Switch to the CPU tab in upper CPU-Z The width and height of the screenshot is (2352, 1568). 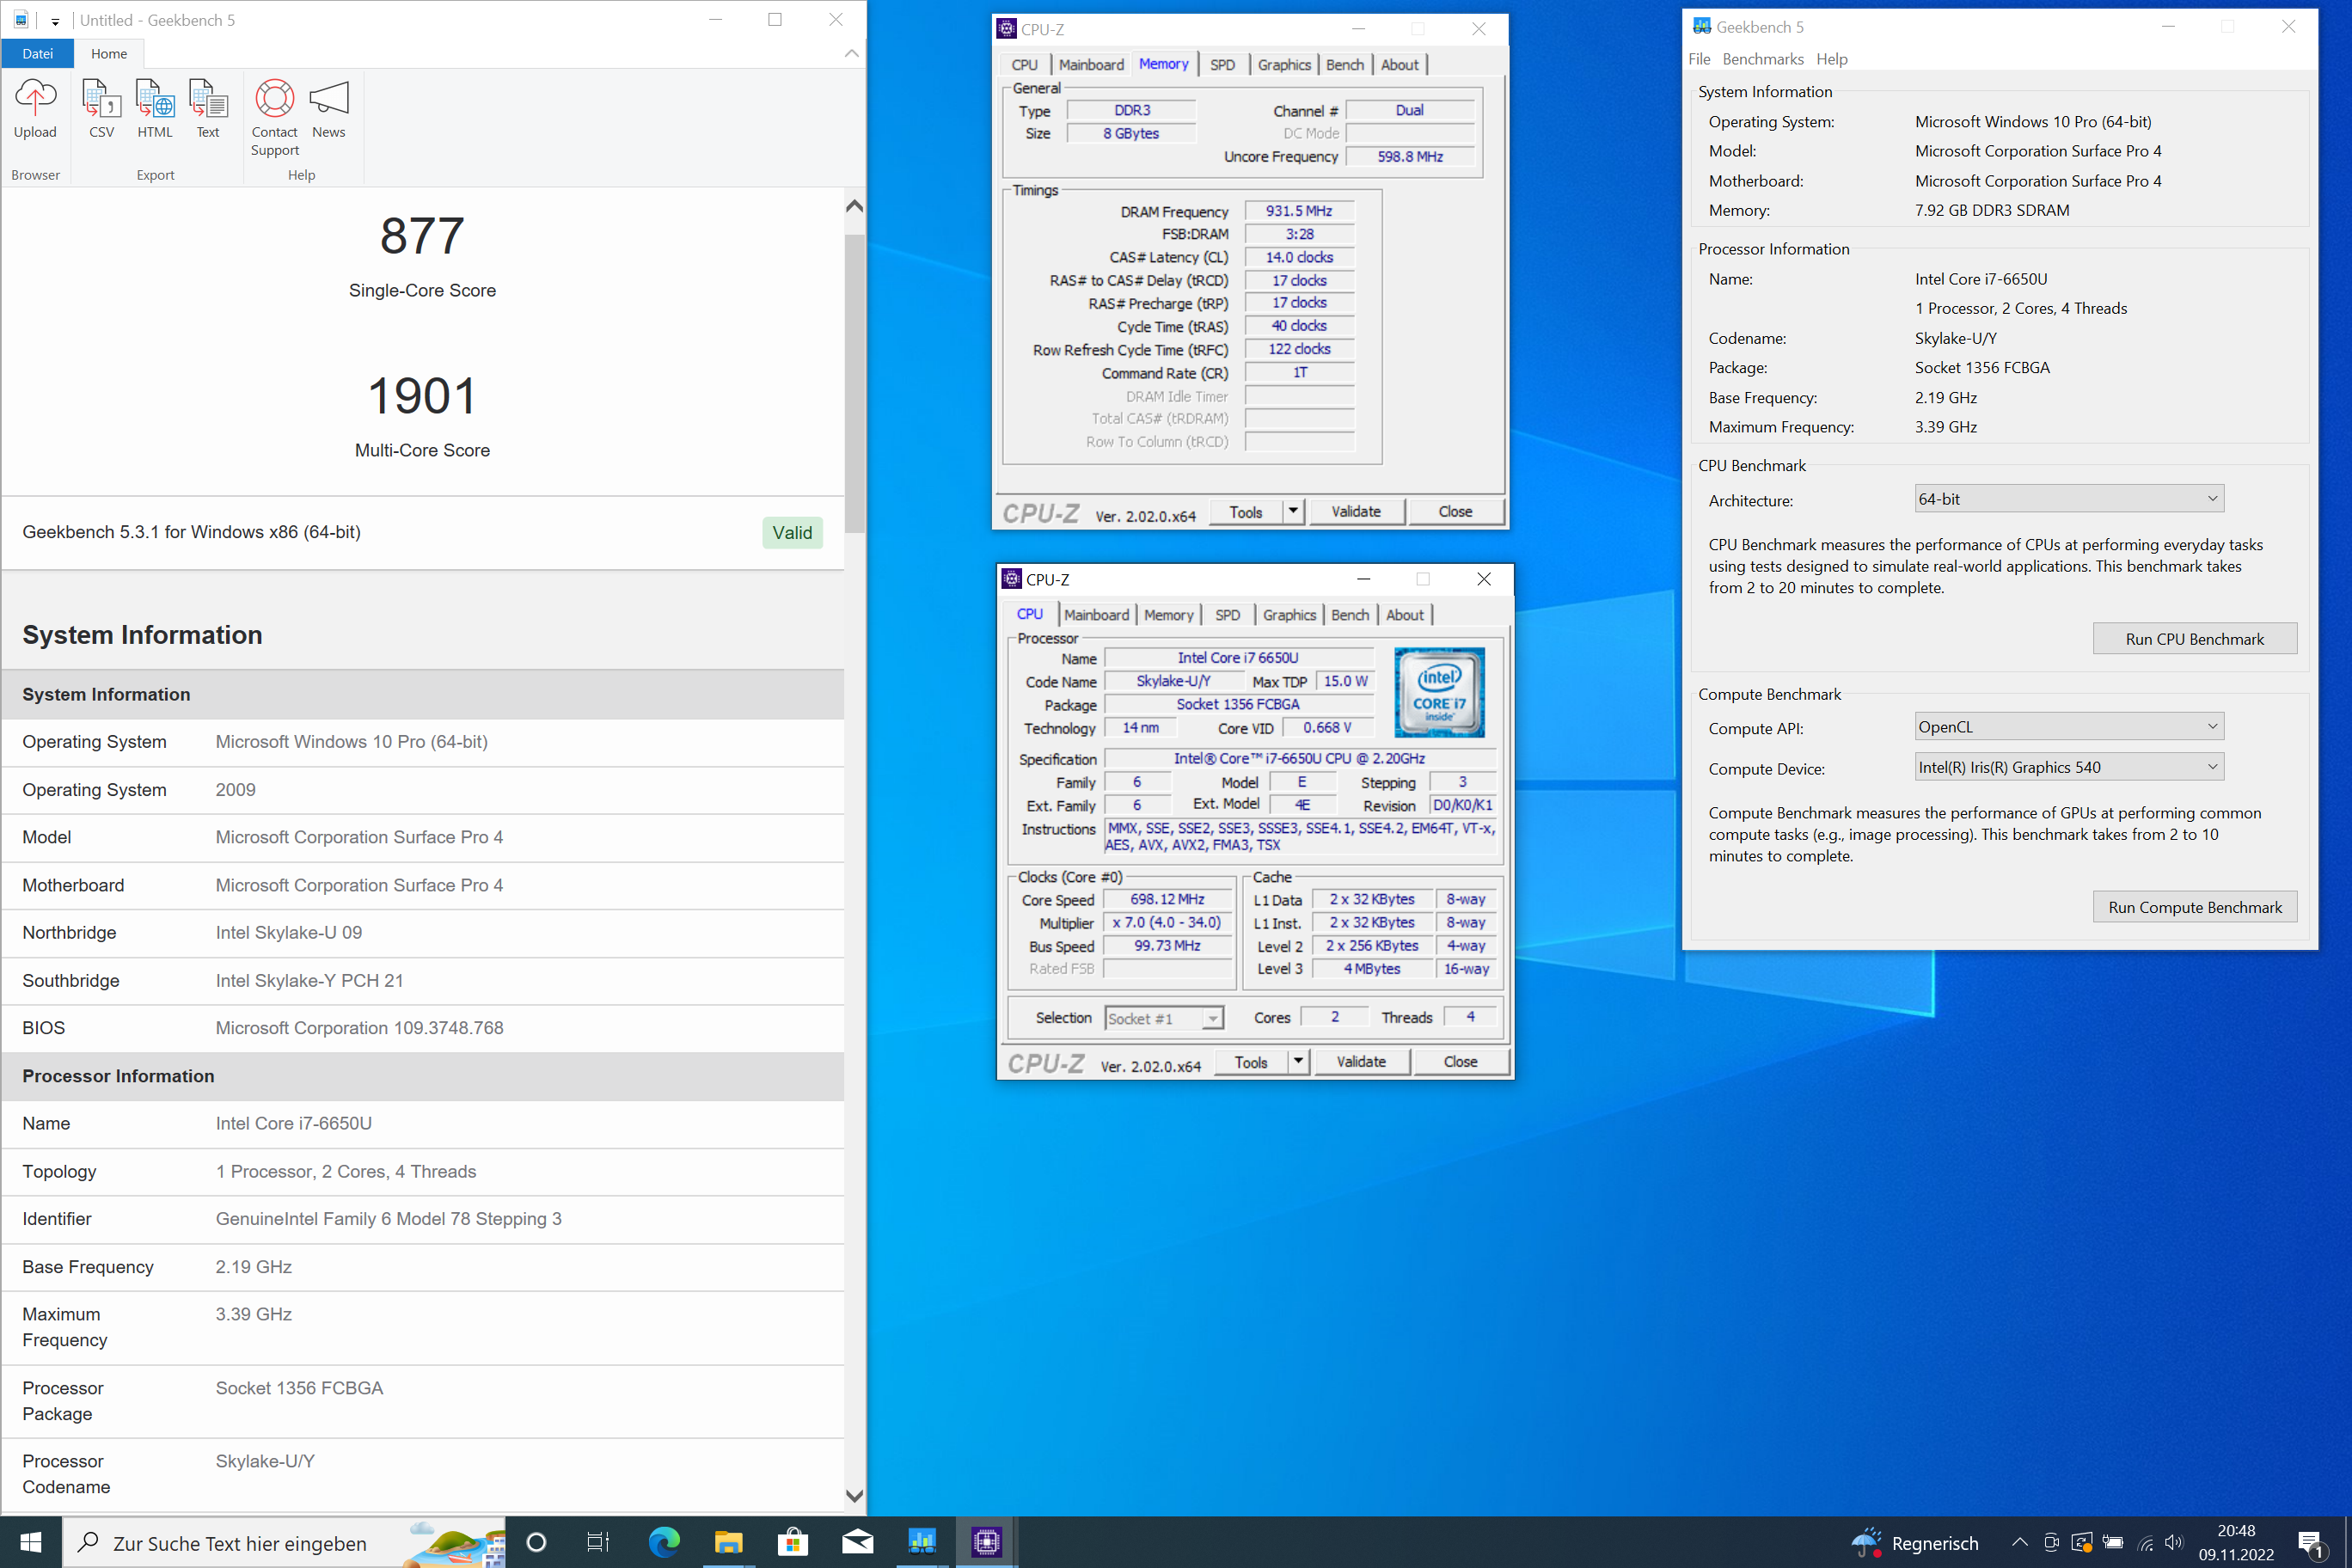1024,65
